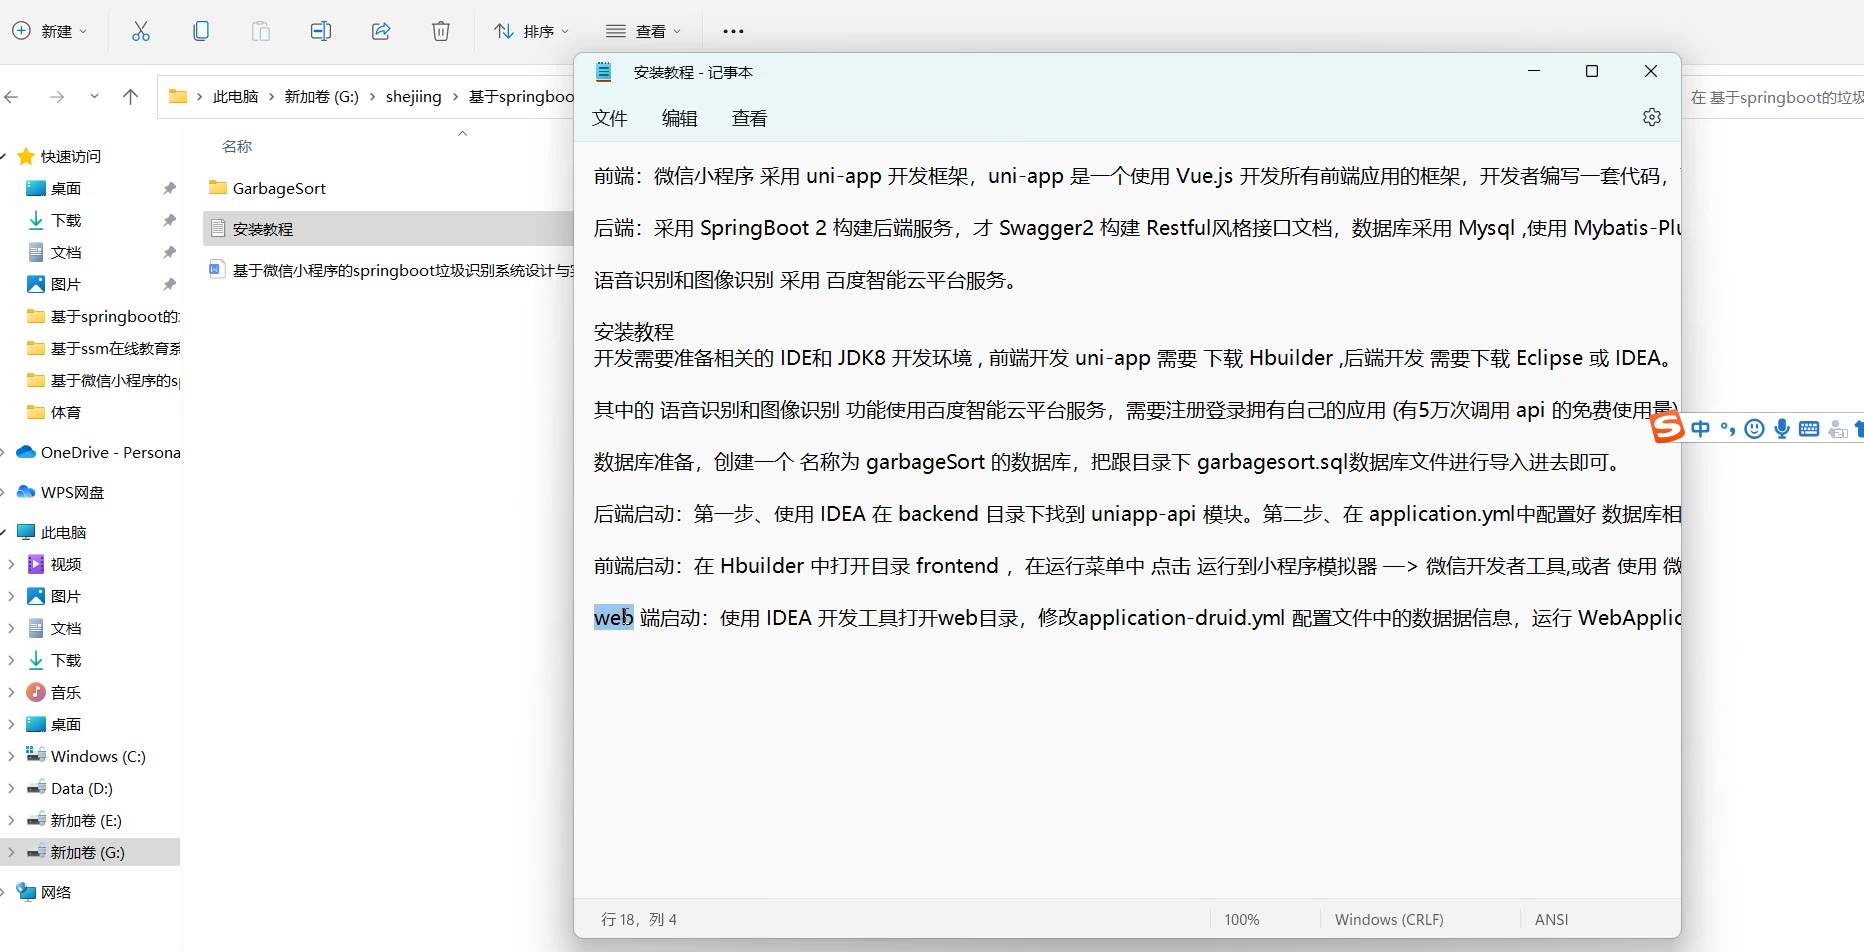Click the Share icon in Explorer toolbar
1864x952 pixels.
coord(381,31)
